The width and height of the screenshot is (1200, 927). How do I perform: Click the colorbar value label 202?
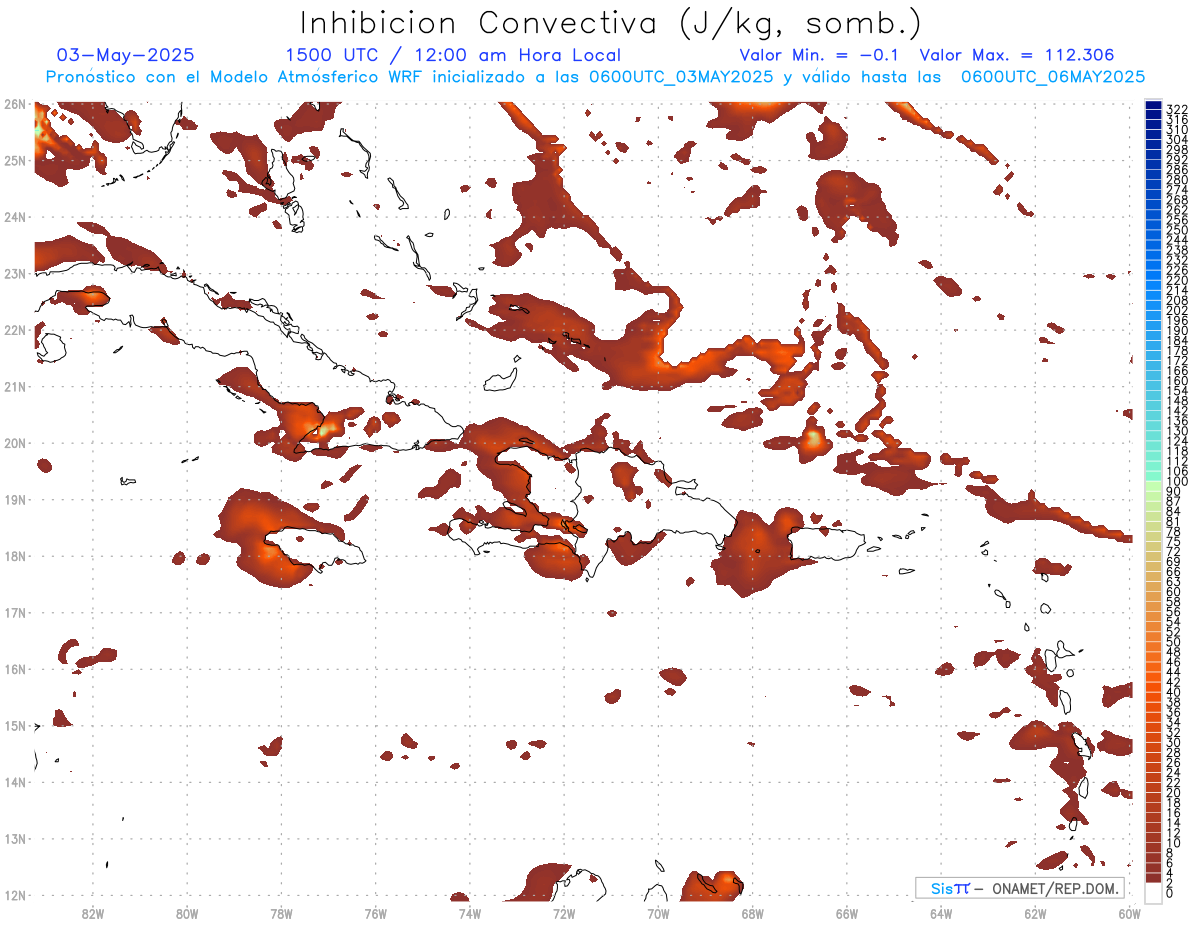1176,310
